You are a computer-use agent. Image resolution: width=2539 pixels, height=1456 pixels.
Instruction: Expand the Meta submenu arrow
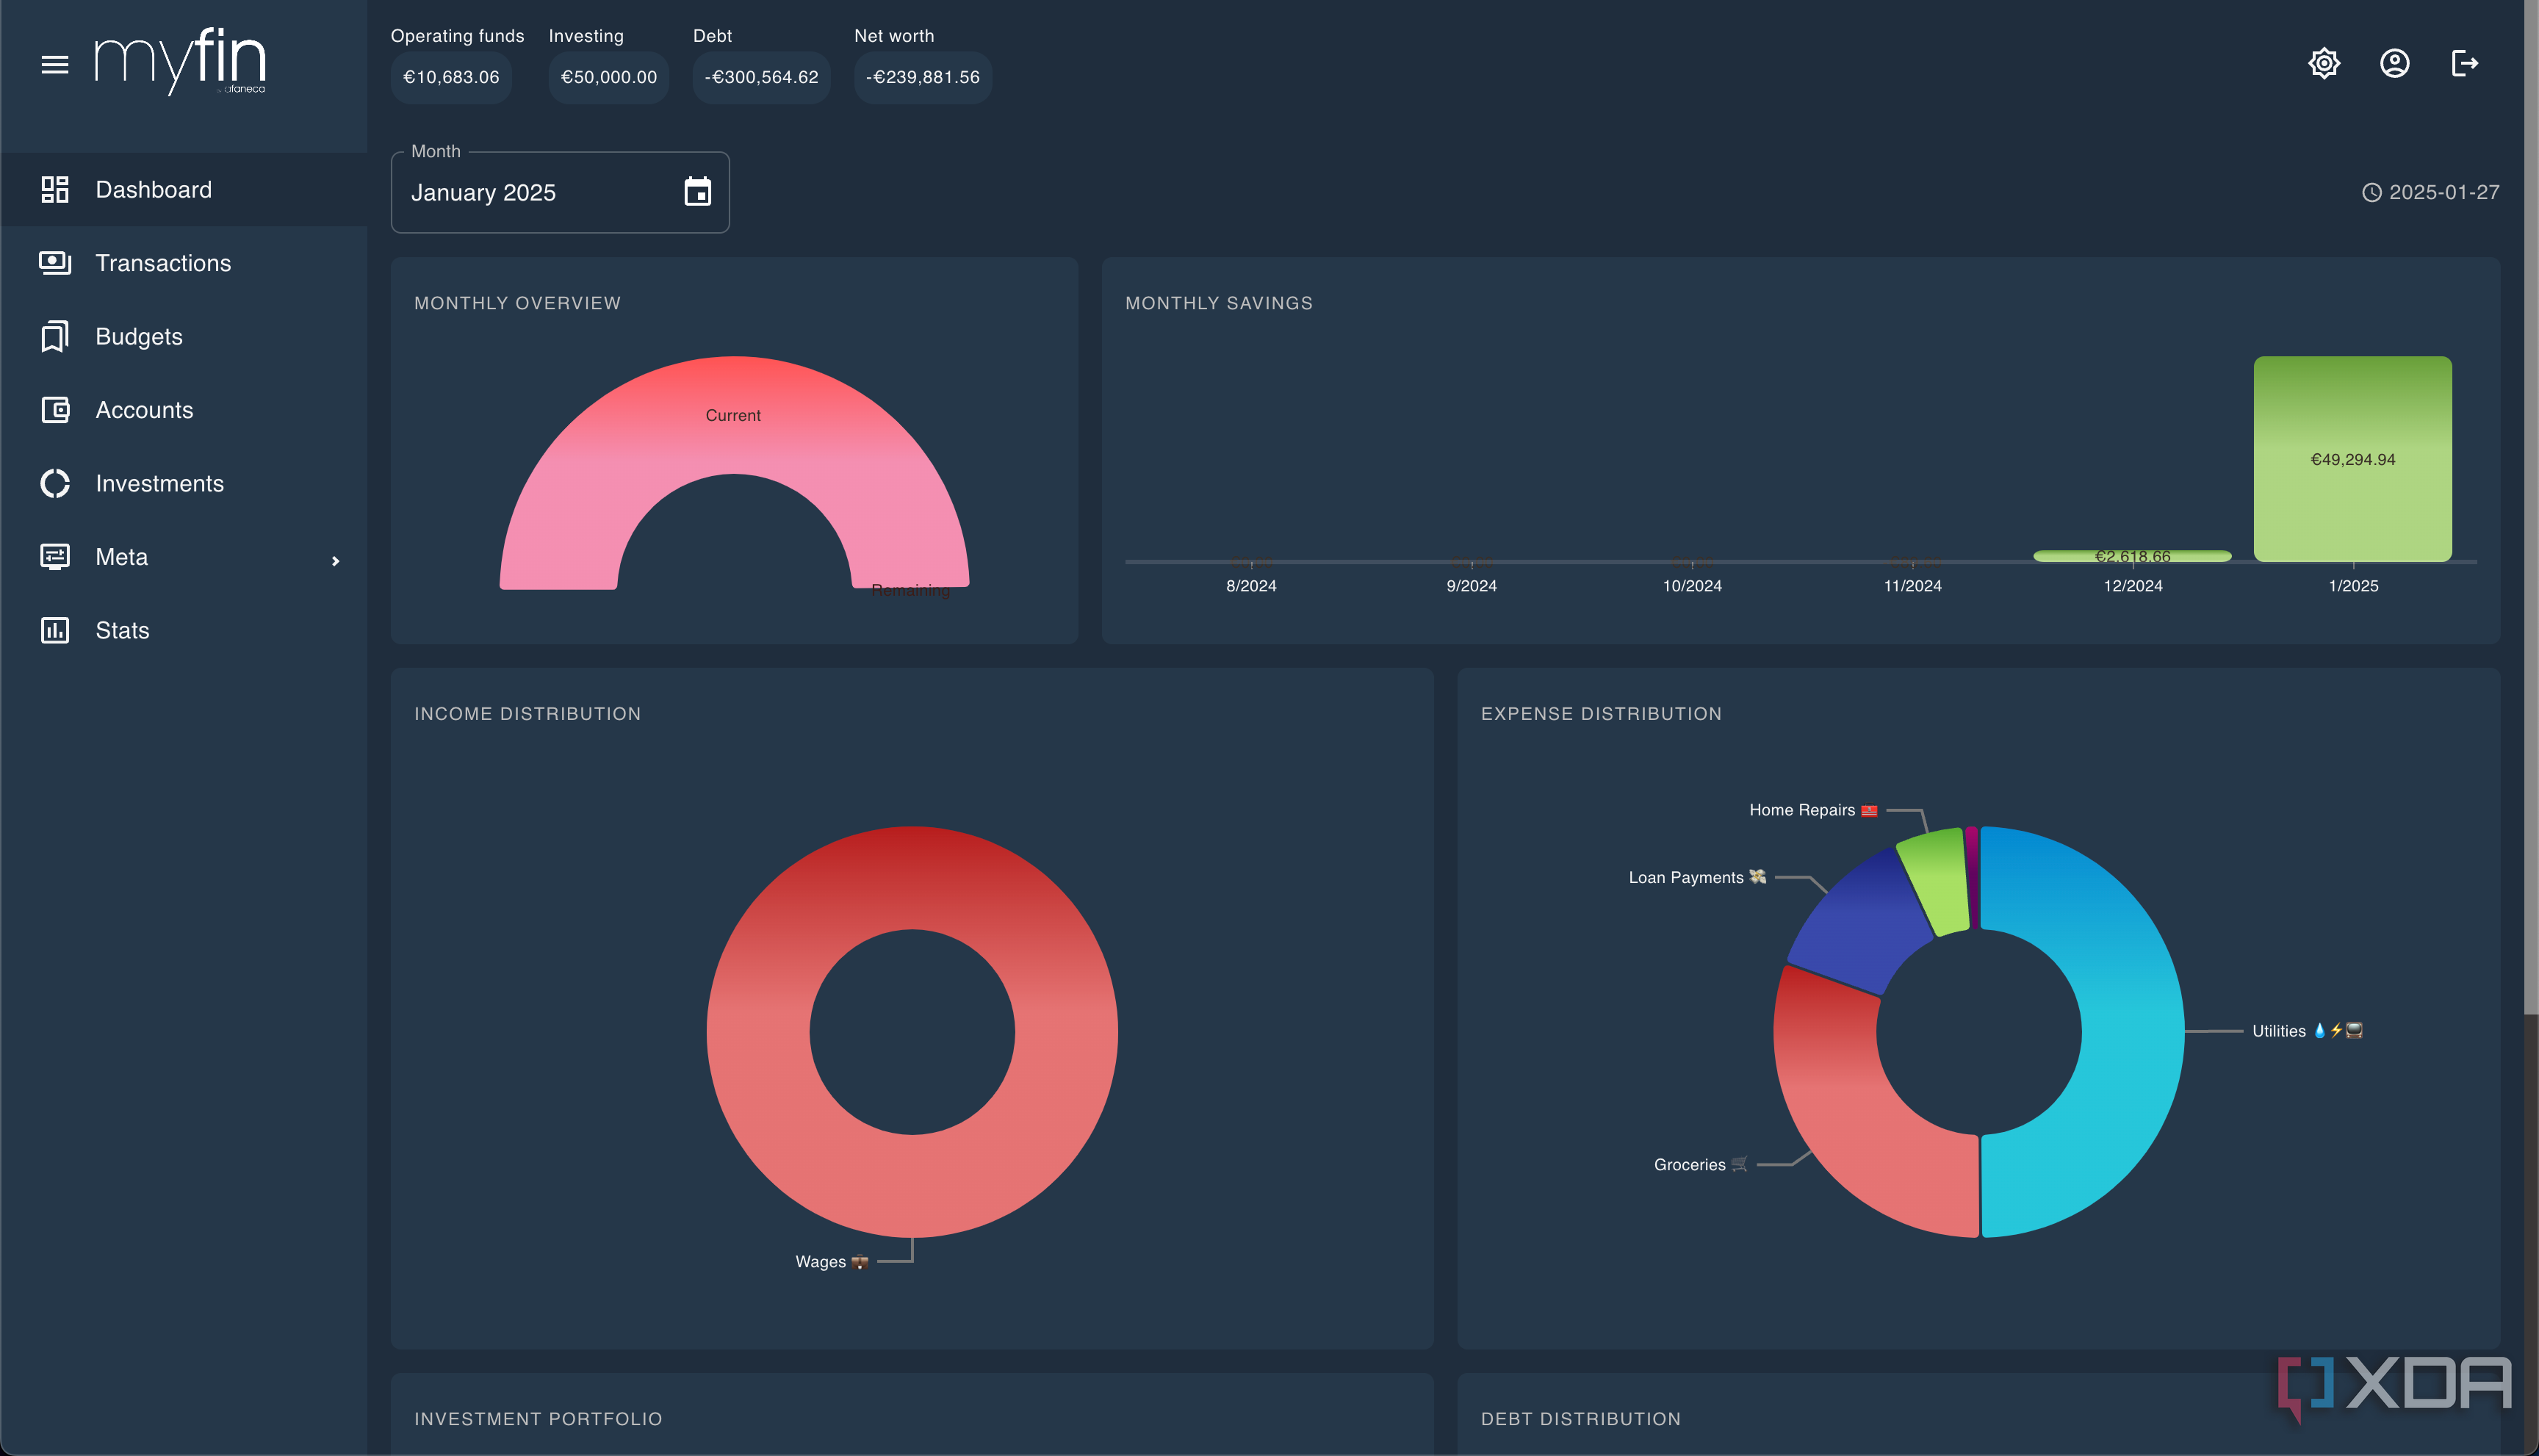(x=335, y=561)
